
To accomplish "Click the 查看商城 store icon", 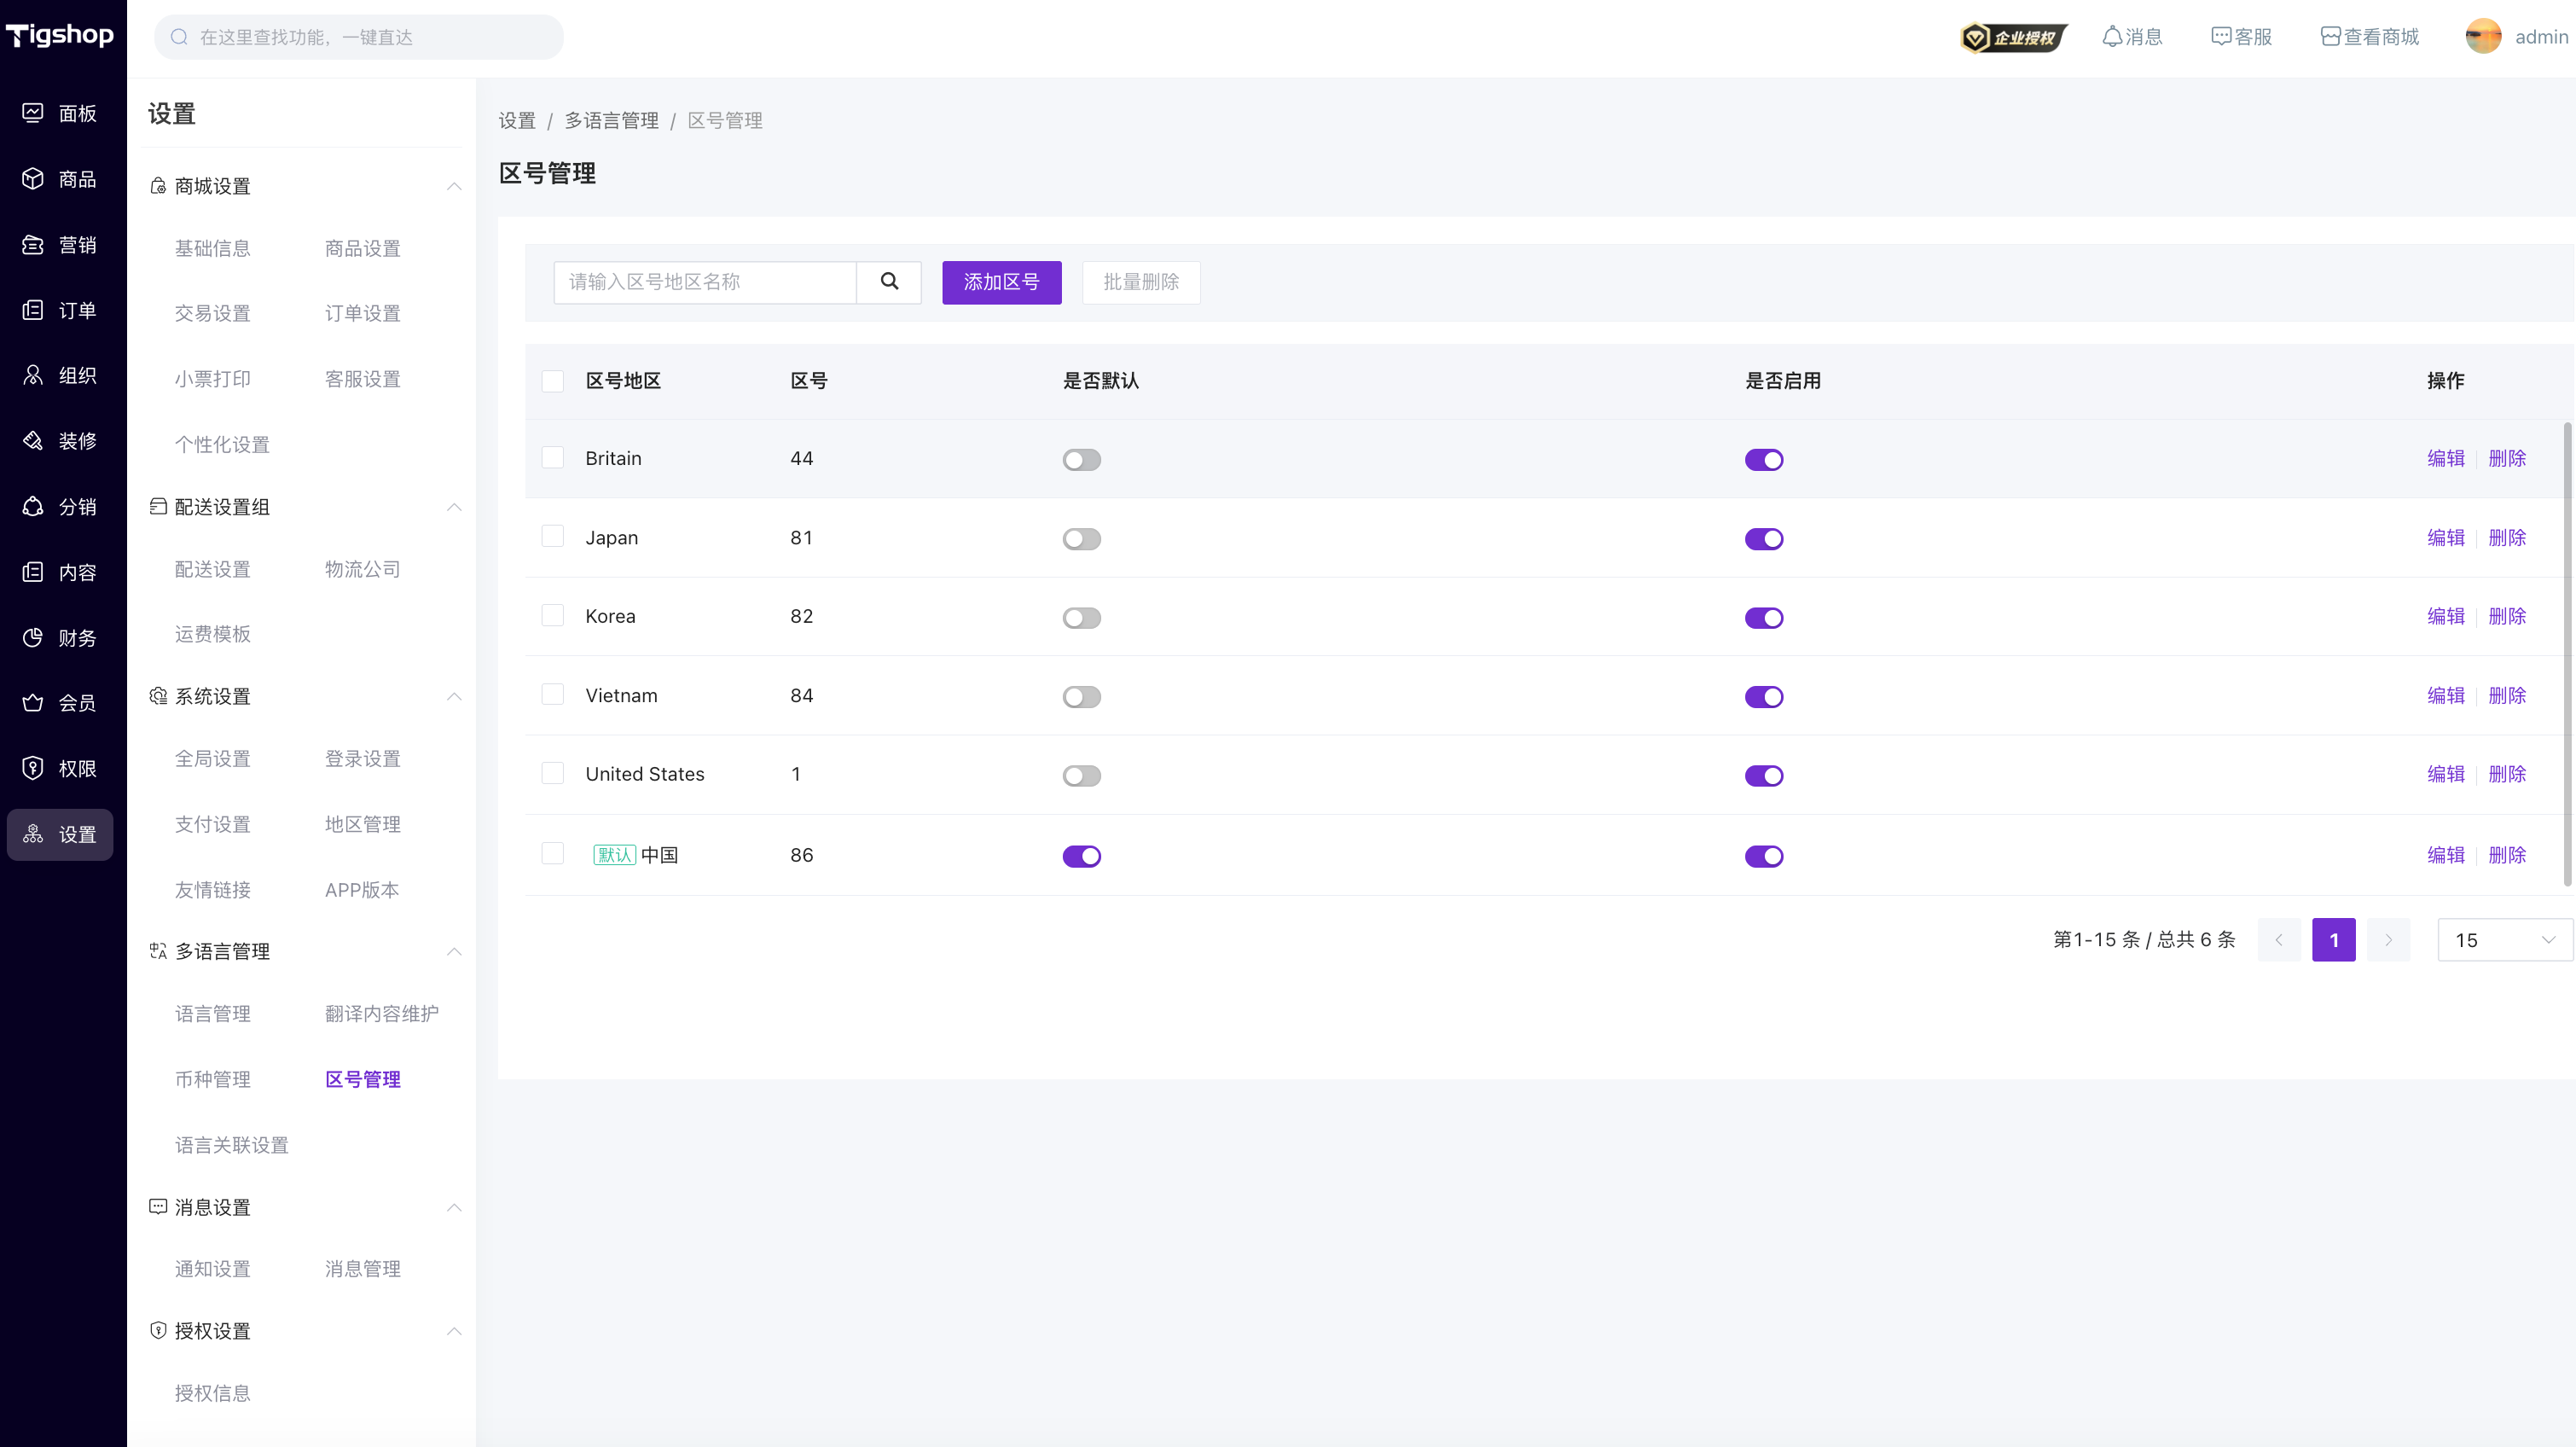I will tap(2330, 37).
